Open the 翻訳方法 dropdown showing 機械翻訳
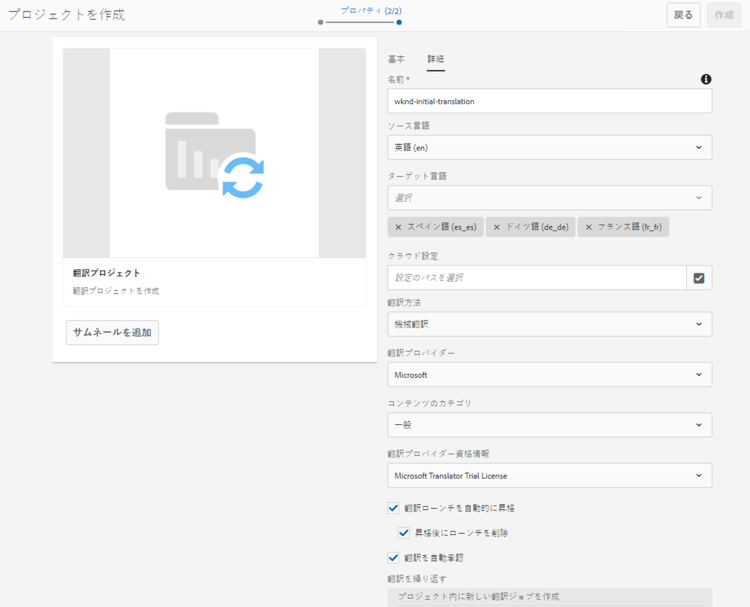Screen dimensions: 750x607 550,324
